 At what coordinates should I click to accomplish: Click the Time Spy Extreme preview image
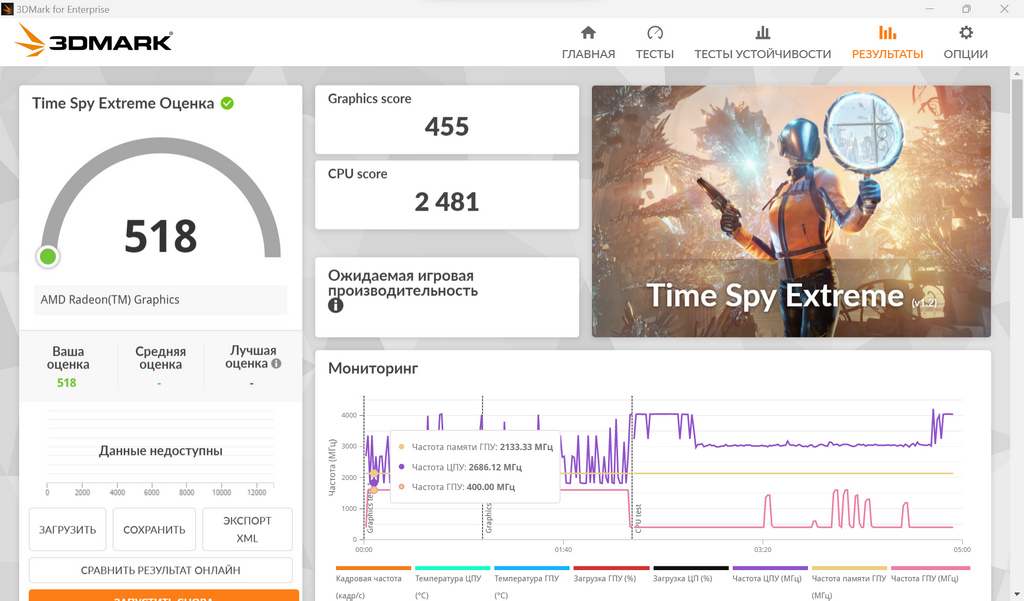tap(791, 211)
